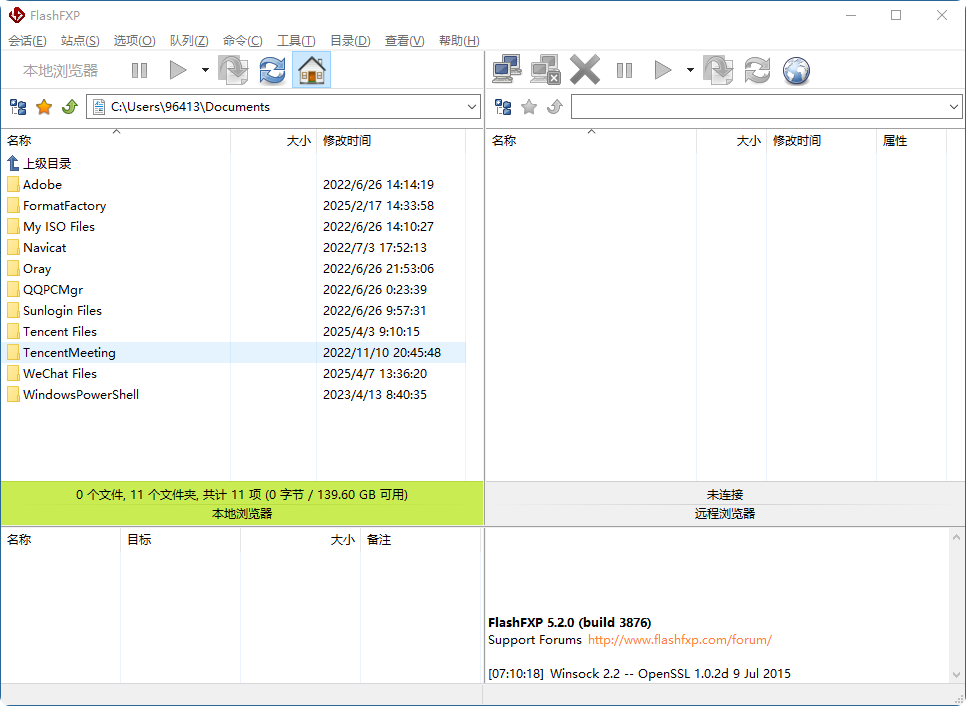
Task: Click the globe internet icon
Action: tap(797, 70)
